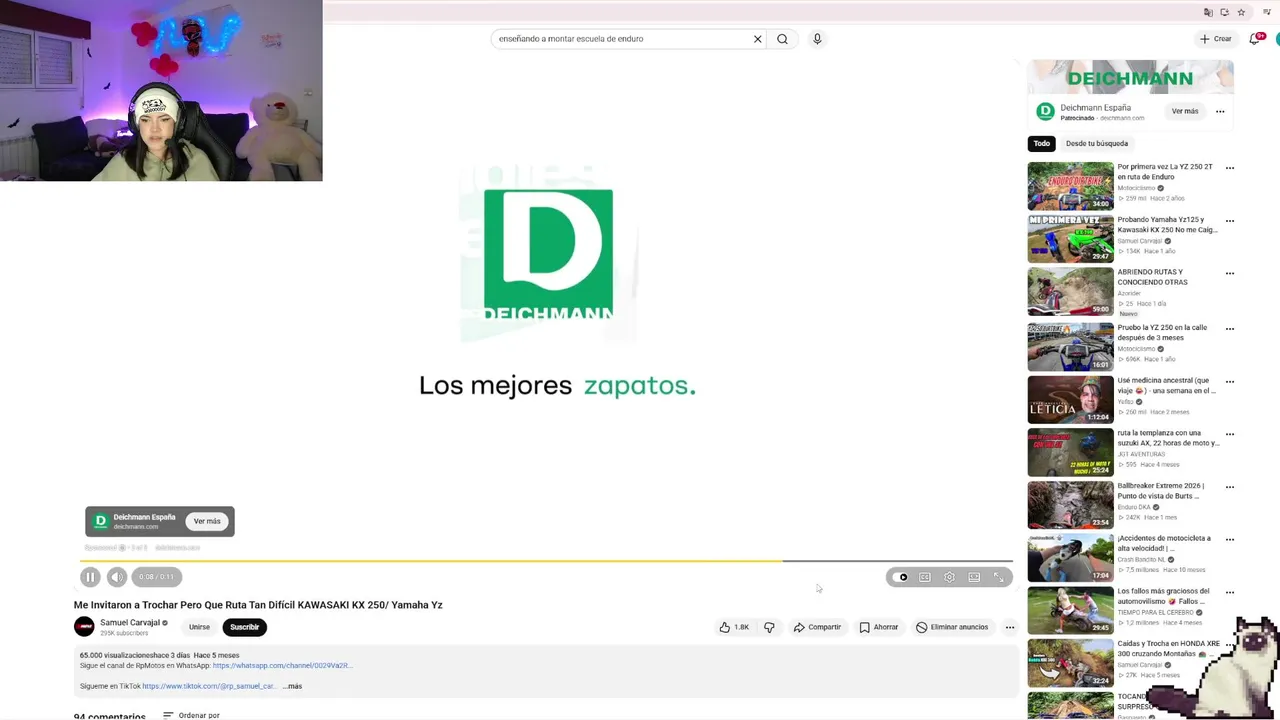This screenshot has height=720, width=1280.
Task: Clear the search box with the X
Action: pos(757,39)
